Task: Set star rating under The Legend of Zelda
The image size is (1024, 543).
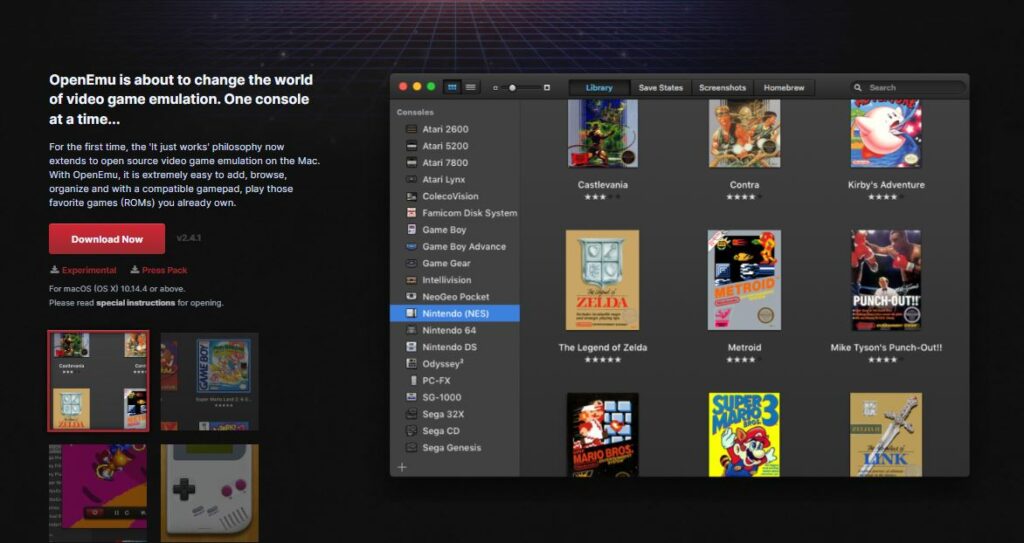Action: [603, 359]
